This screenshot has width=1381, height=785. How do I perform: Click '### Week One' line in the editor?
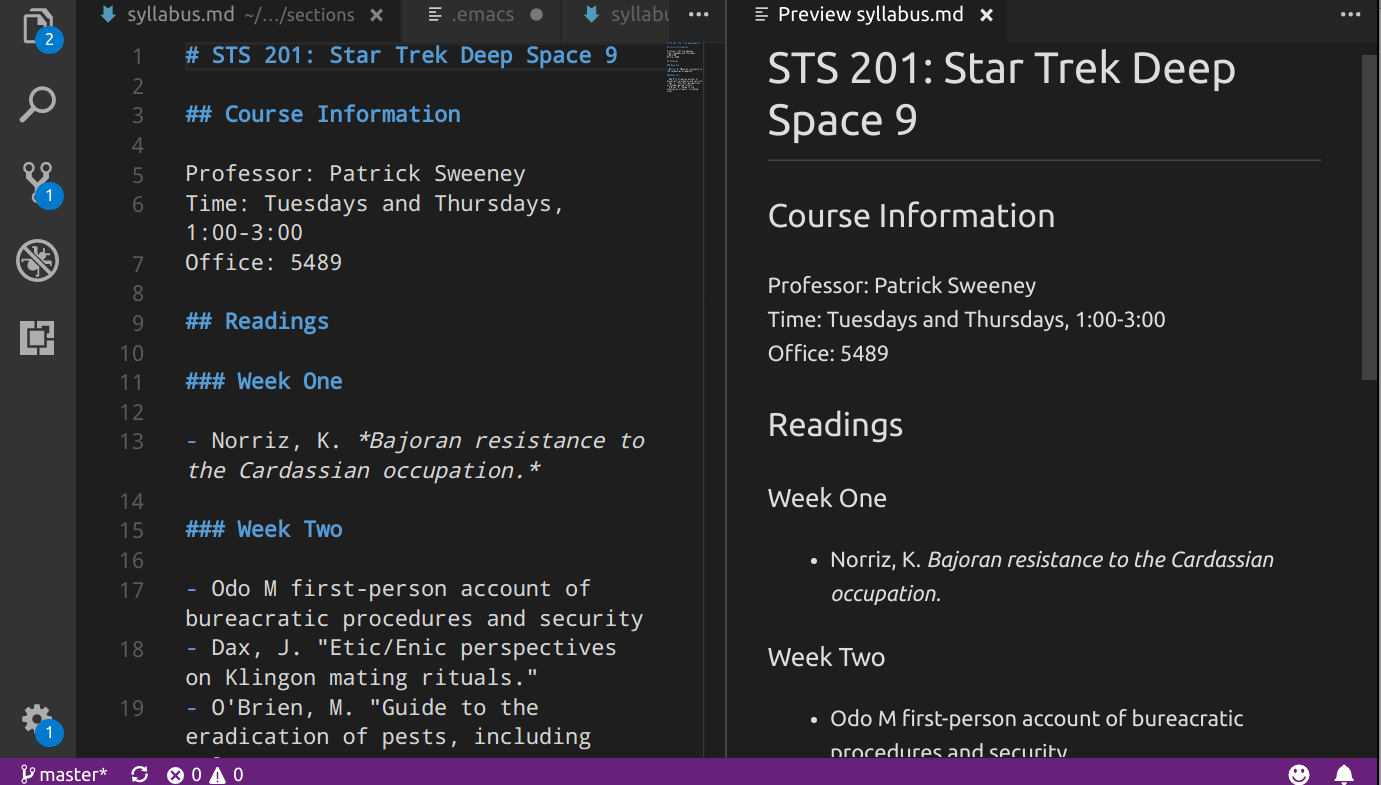(x=264, y=381)
